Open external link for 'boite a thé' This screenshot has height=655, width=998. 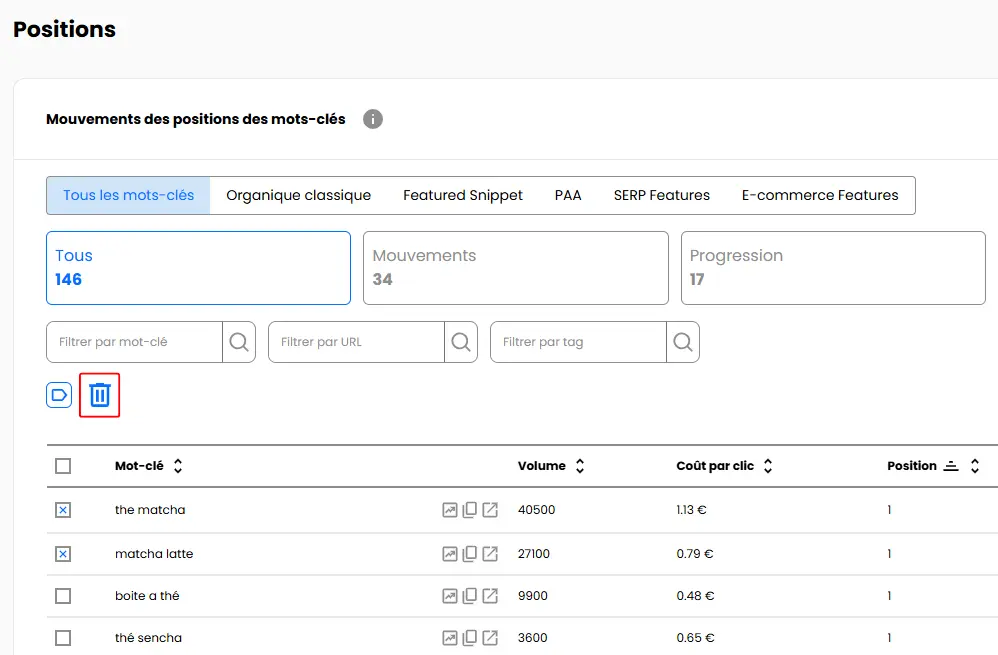coord(490,596)
